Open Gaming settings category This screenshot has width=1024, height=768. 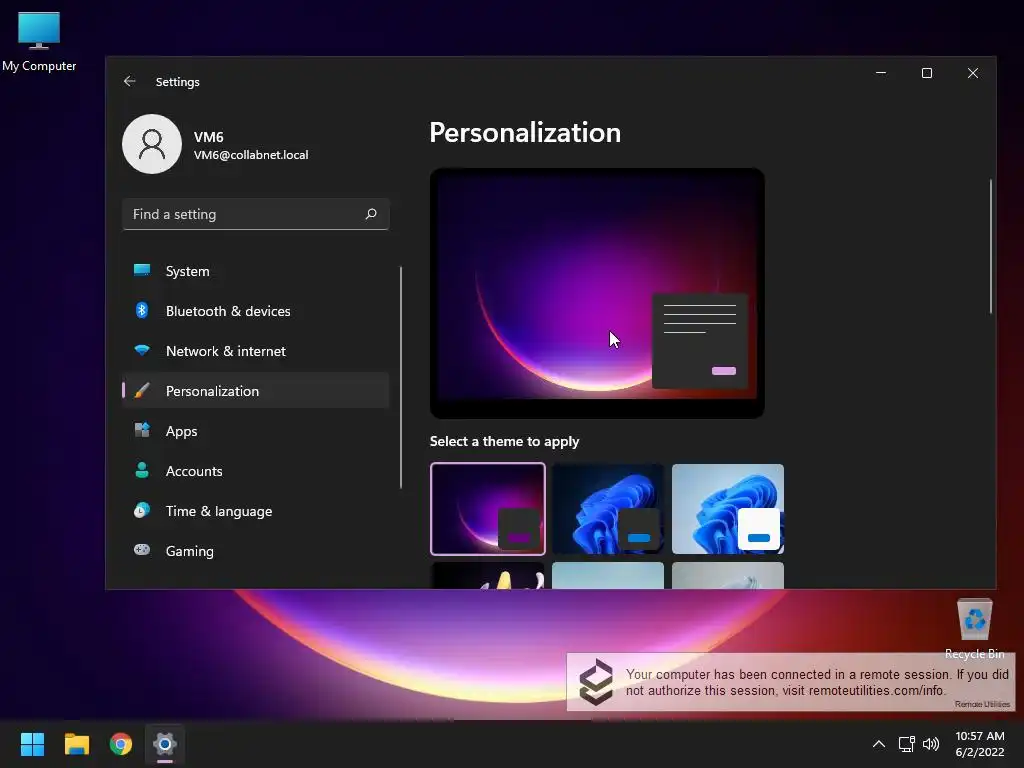255,551
